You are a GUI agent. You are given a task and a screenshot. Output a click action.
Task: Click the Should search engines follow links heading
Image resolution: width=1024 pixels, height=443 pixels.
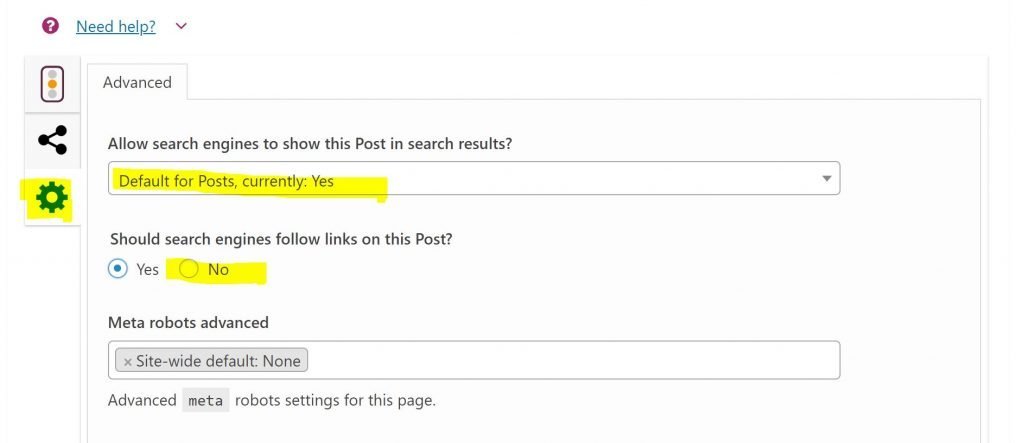point(281,239)
